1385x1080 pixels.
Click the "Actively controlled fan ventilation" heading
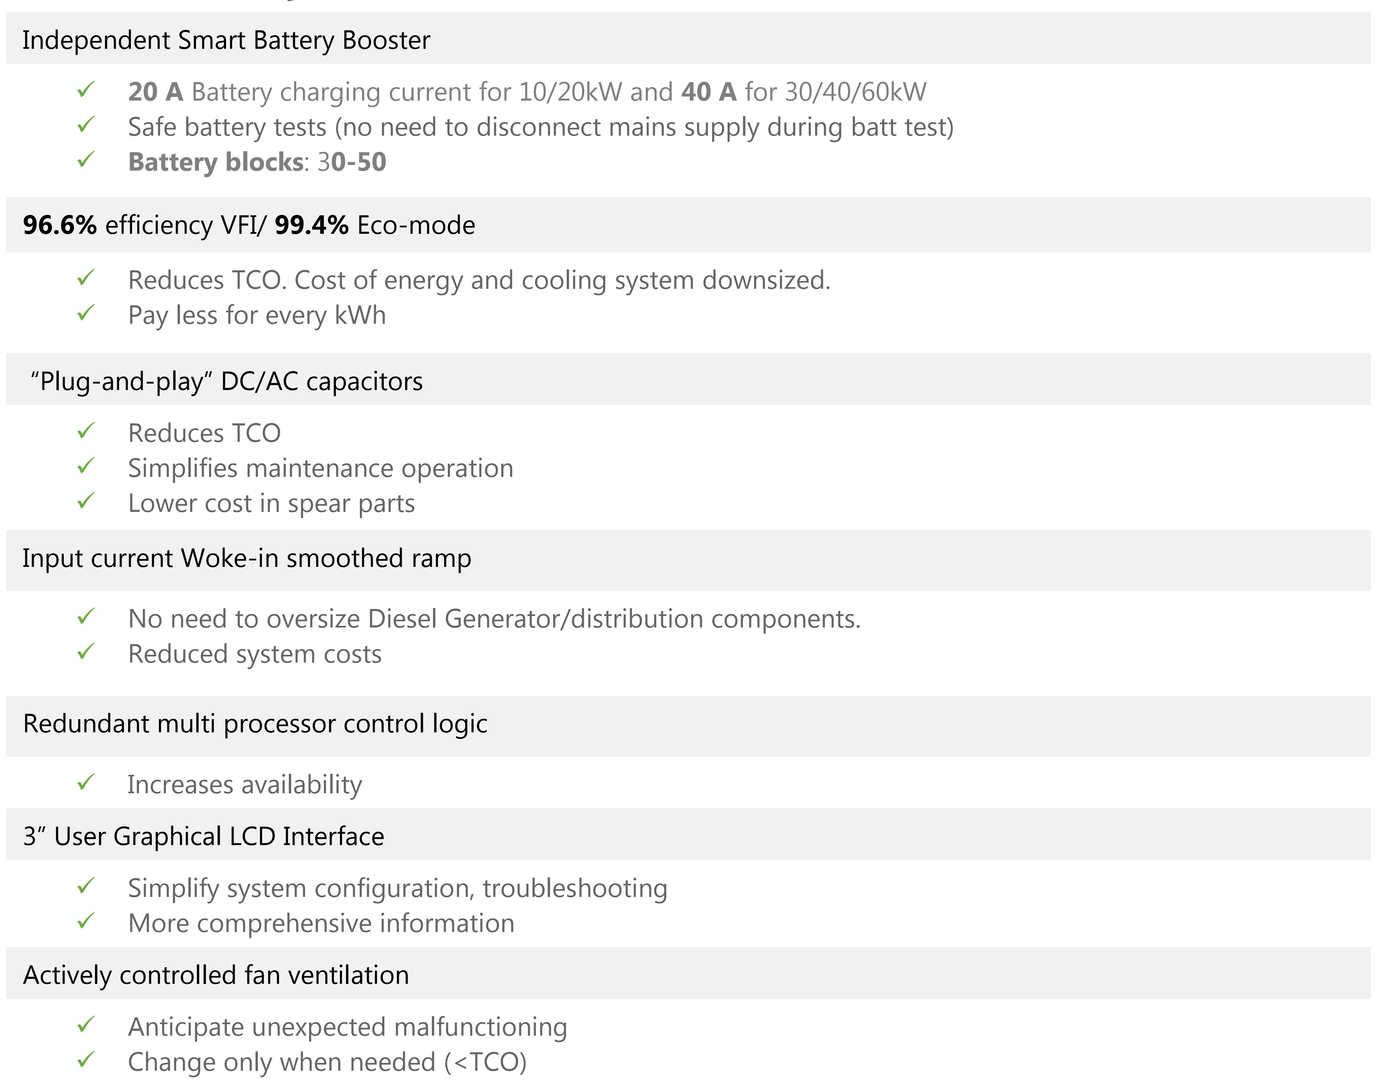pos(216,975)
